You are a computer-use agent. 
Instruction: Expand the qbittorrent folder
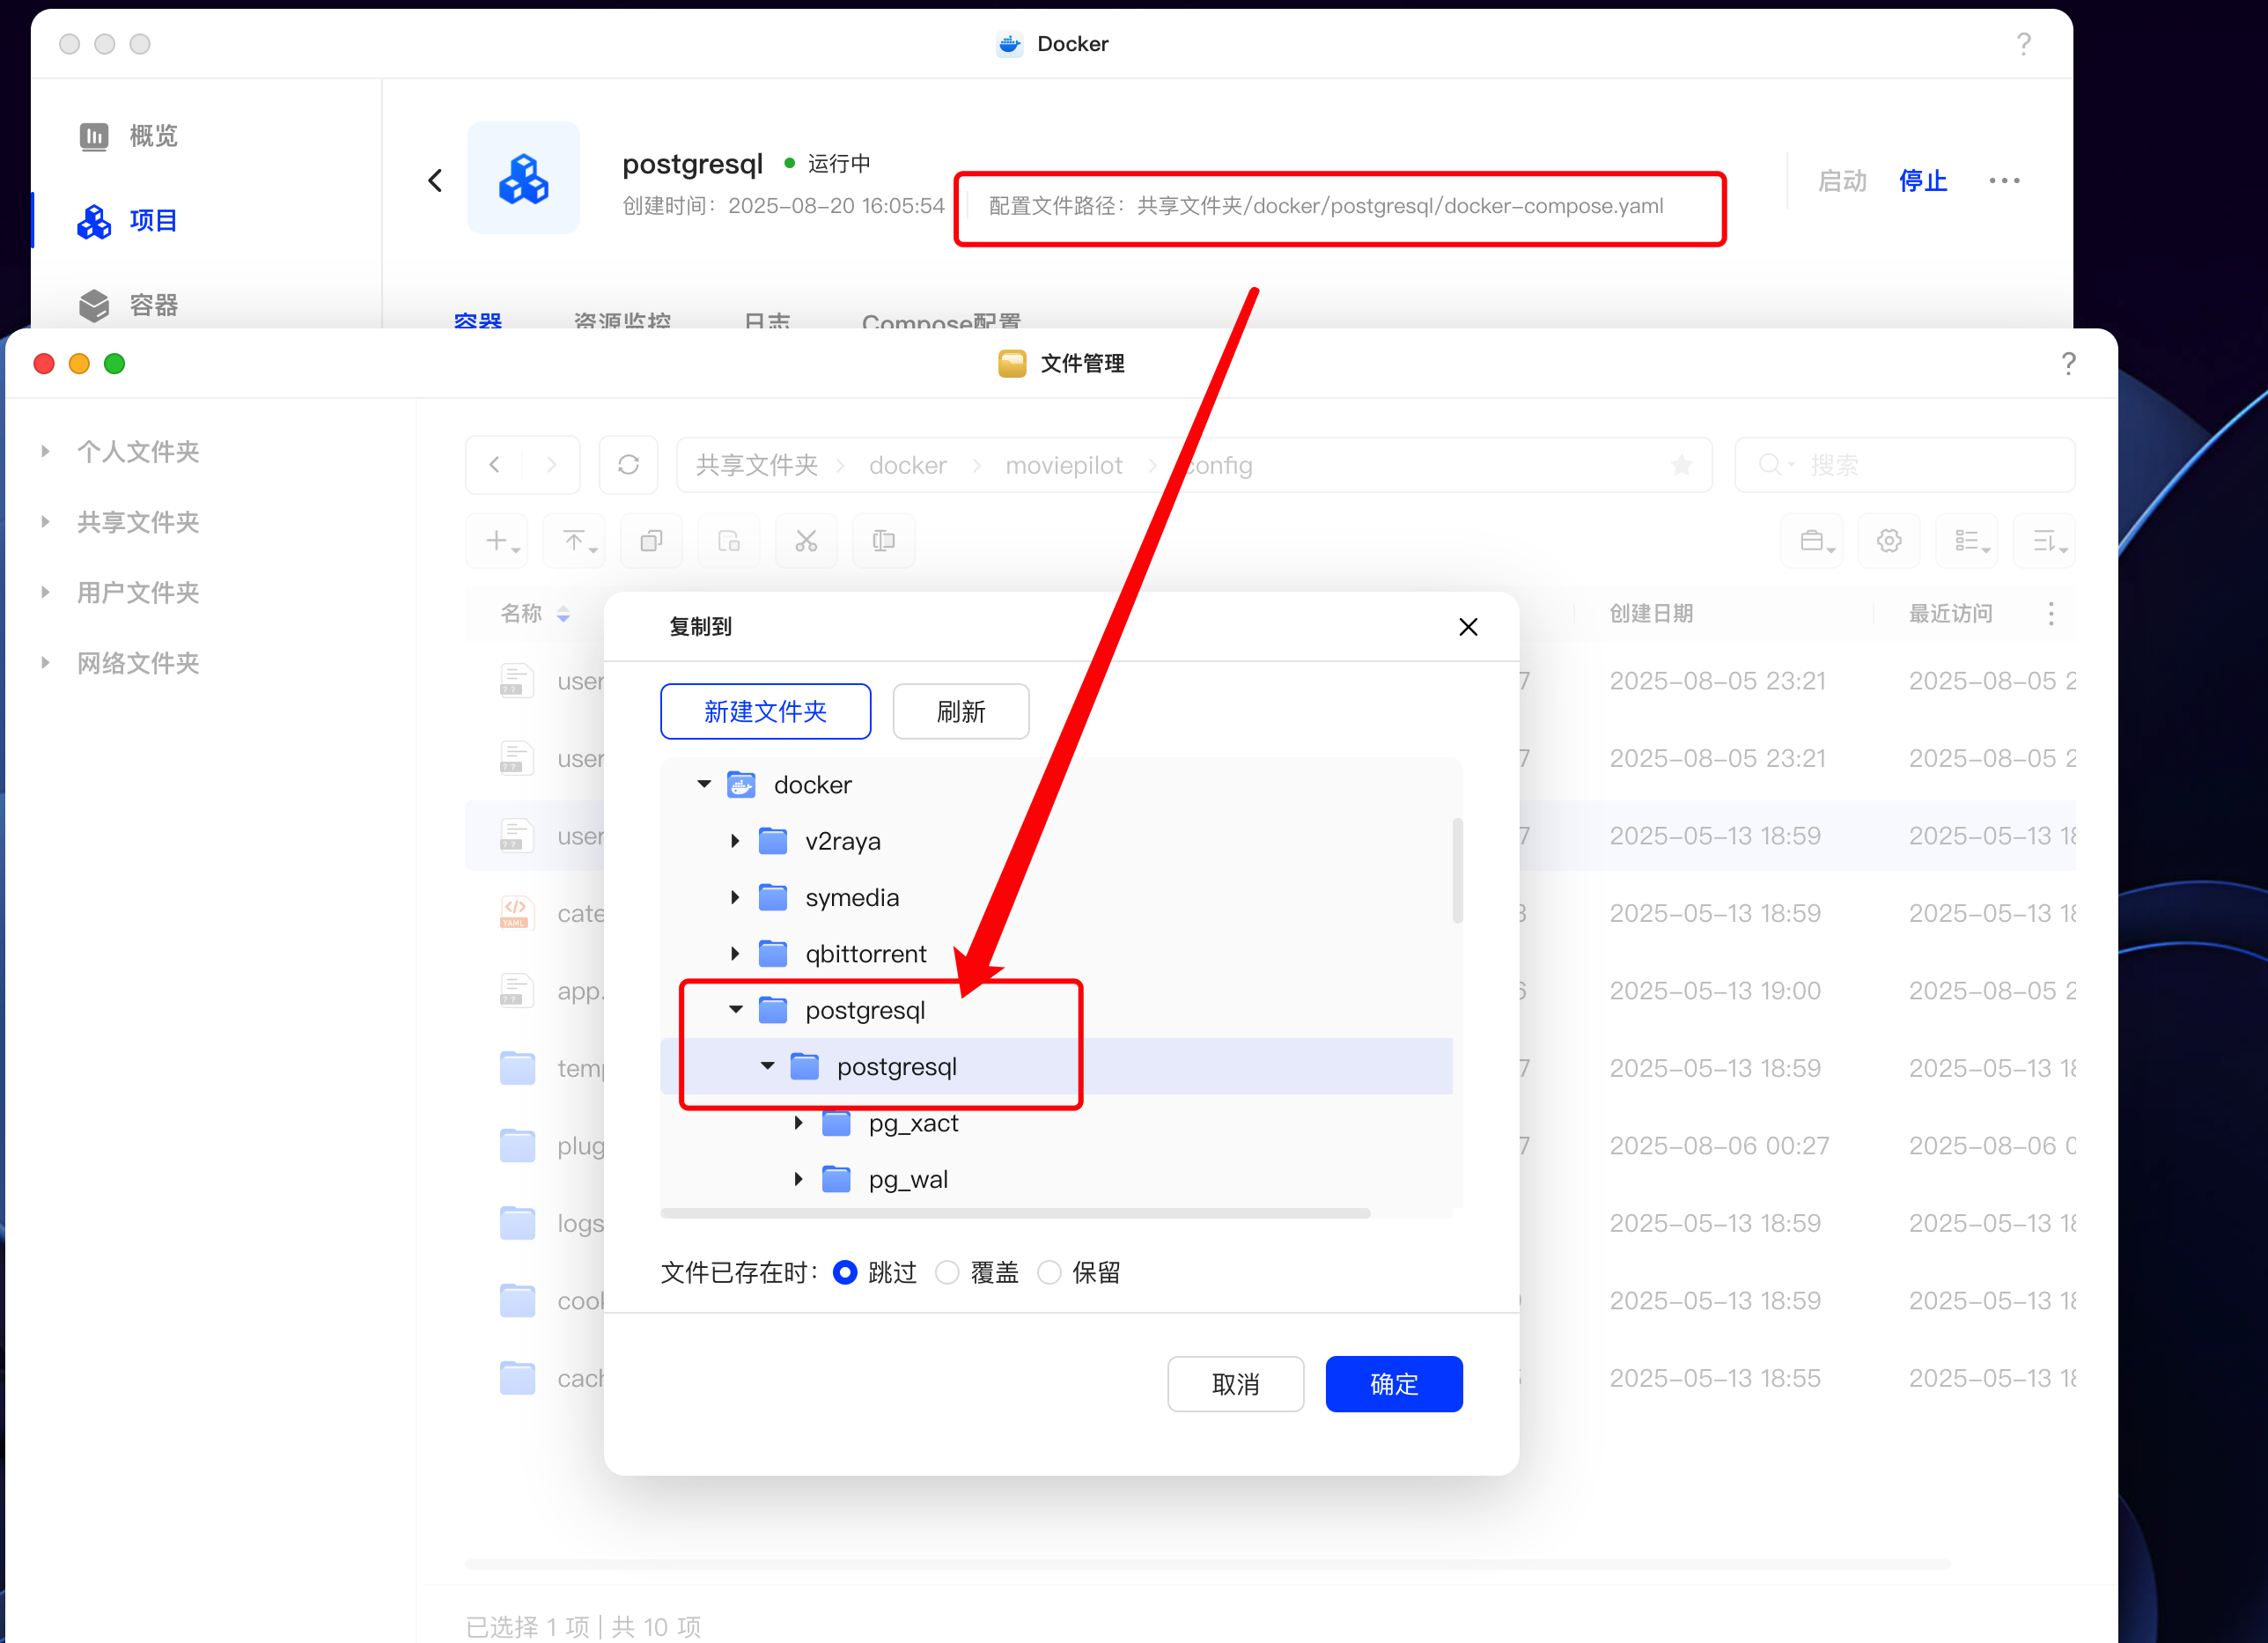735,954
